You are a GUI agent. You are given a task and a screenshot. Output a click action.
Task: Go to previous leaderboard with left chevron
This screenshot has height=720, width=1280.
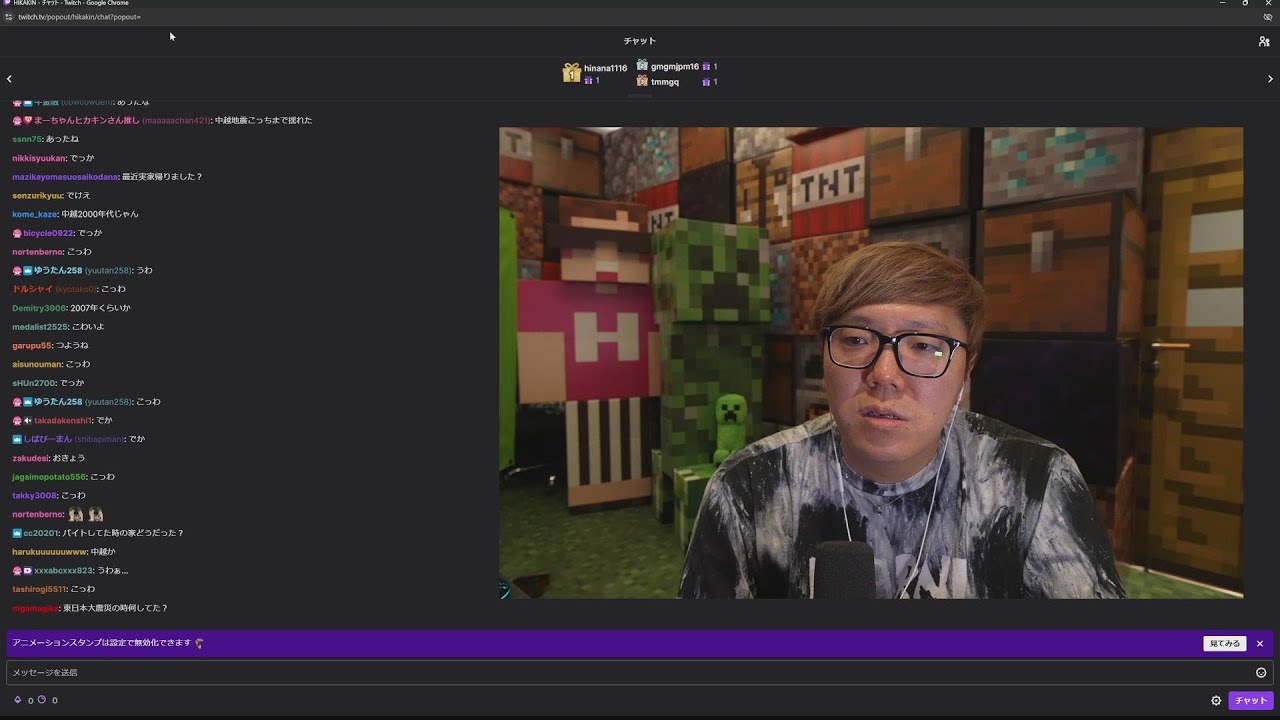[x=9, y=79]
